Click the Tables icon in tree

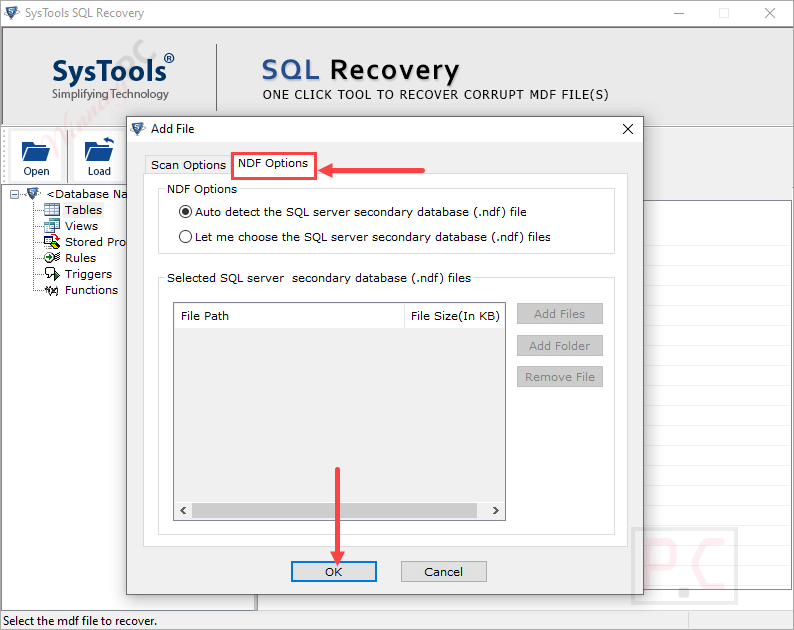(x=52, y=210)
